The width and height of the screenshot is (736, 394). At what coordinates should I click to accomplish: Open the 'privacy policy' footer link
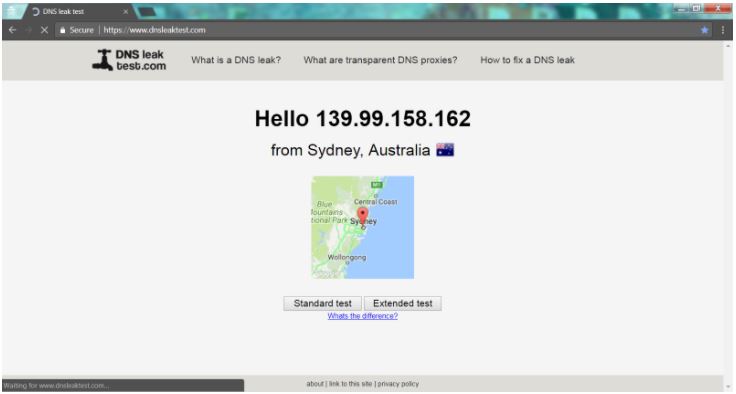(x=398, y=384)
